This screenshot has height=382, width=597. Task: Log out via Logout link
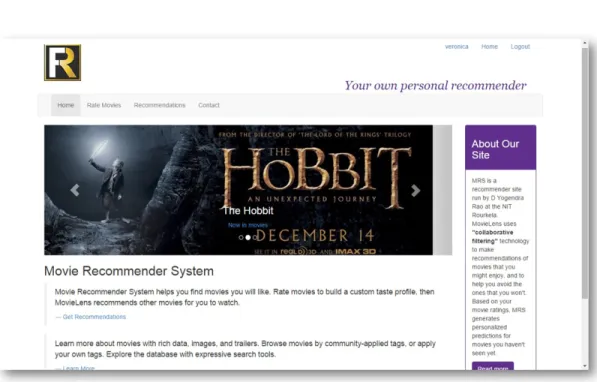click(520, 46)
